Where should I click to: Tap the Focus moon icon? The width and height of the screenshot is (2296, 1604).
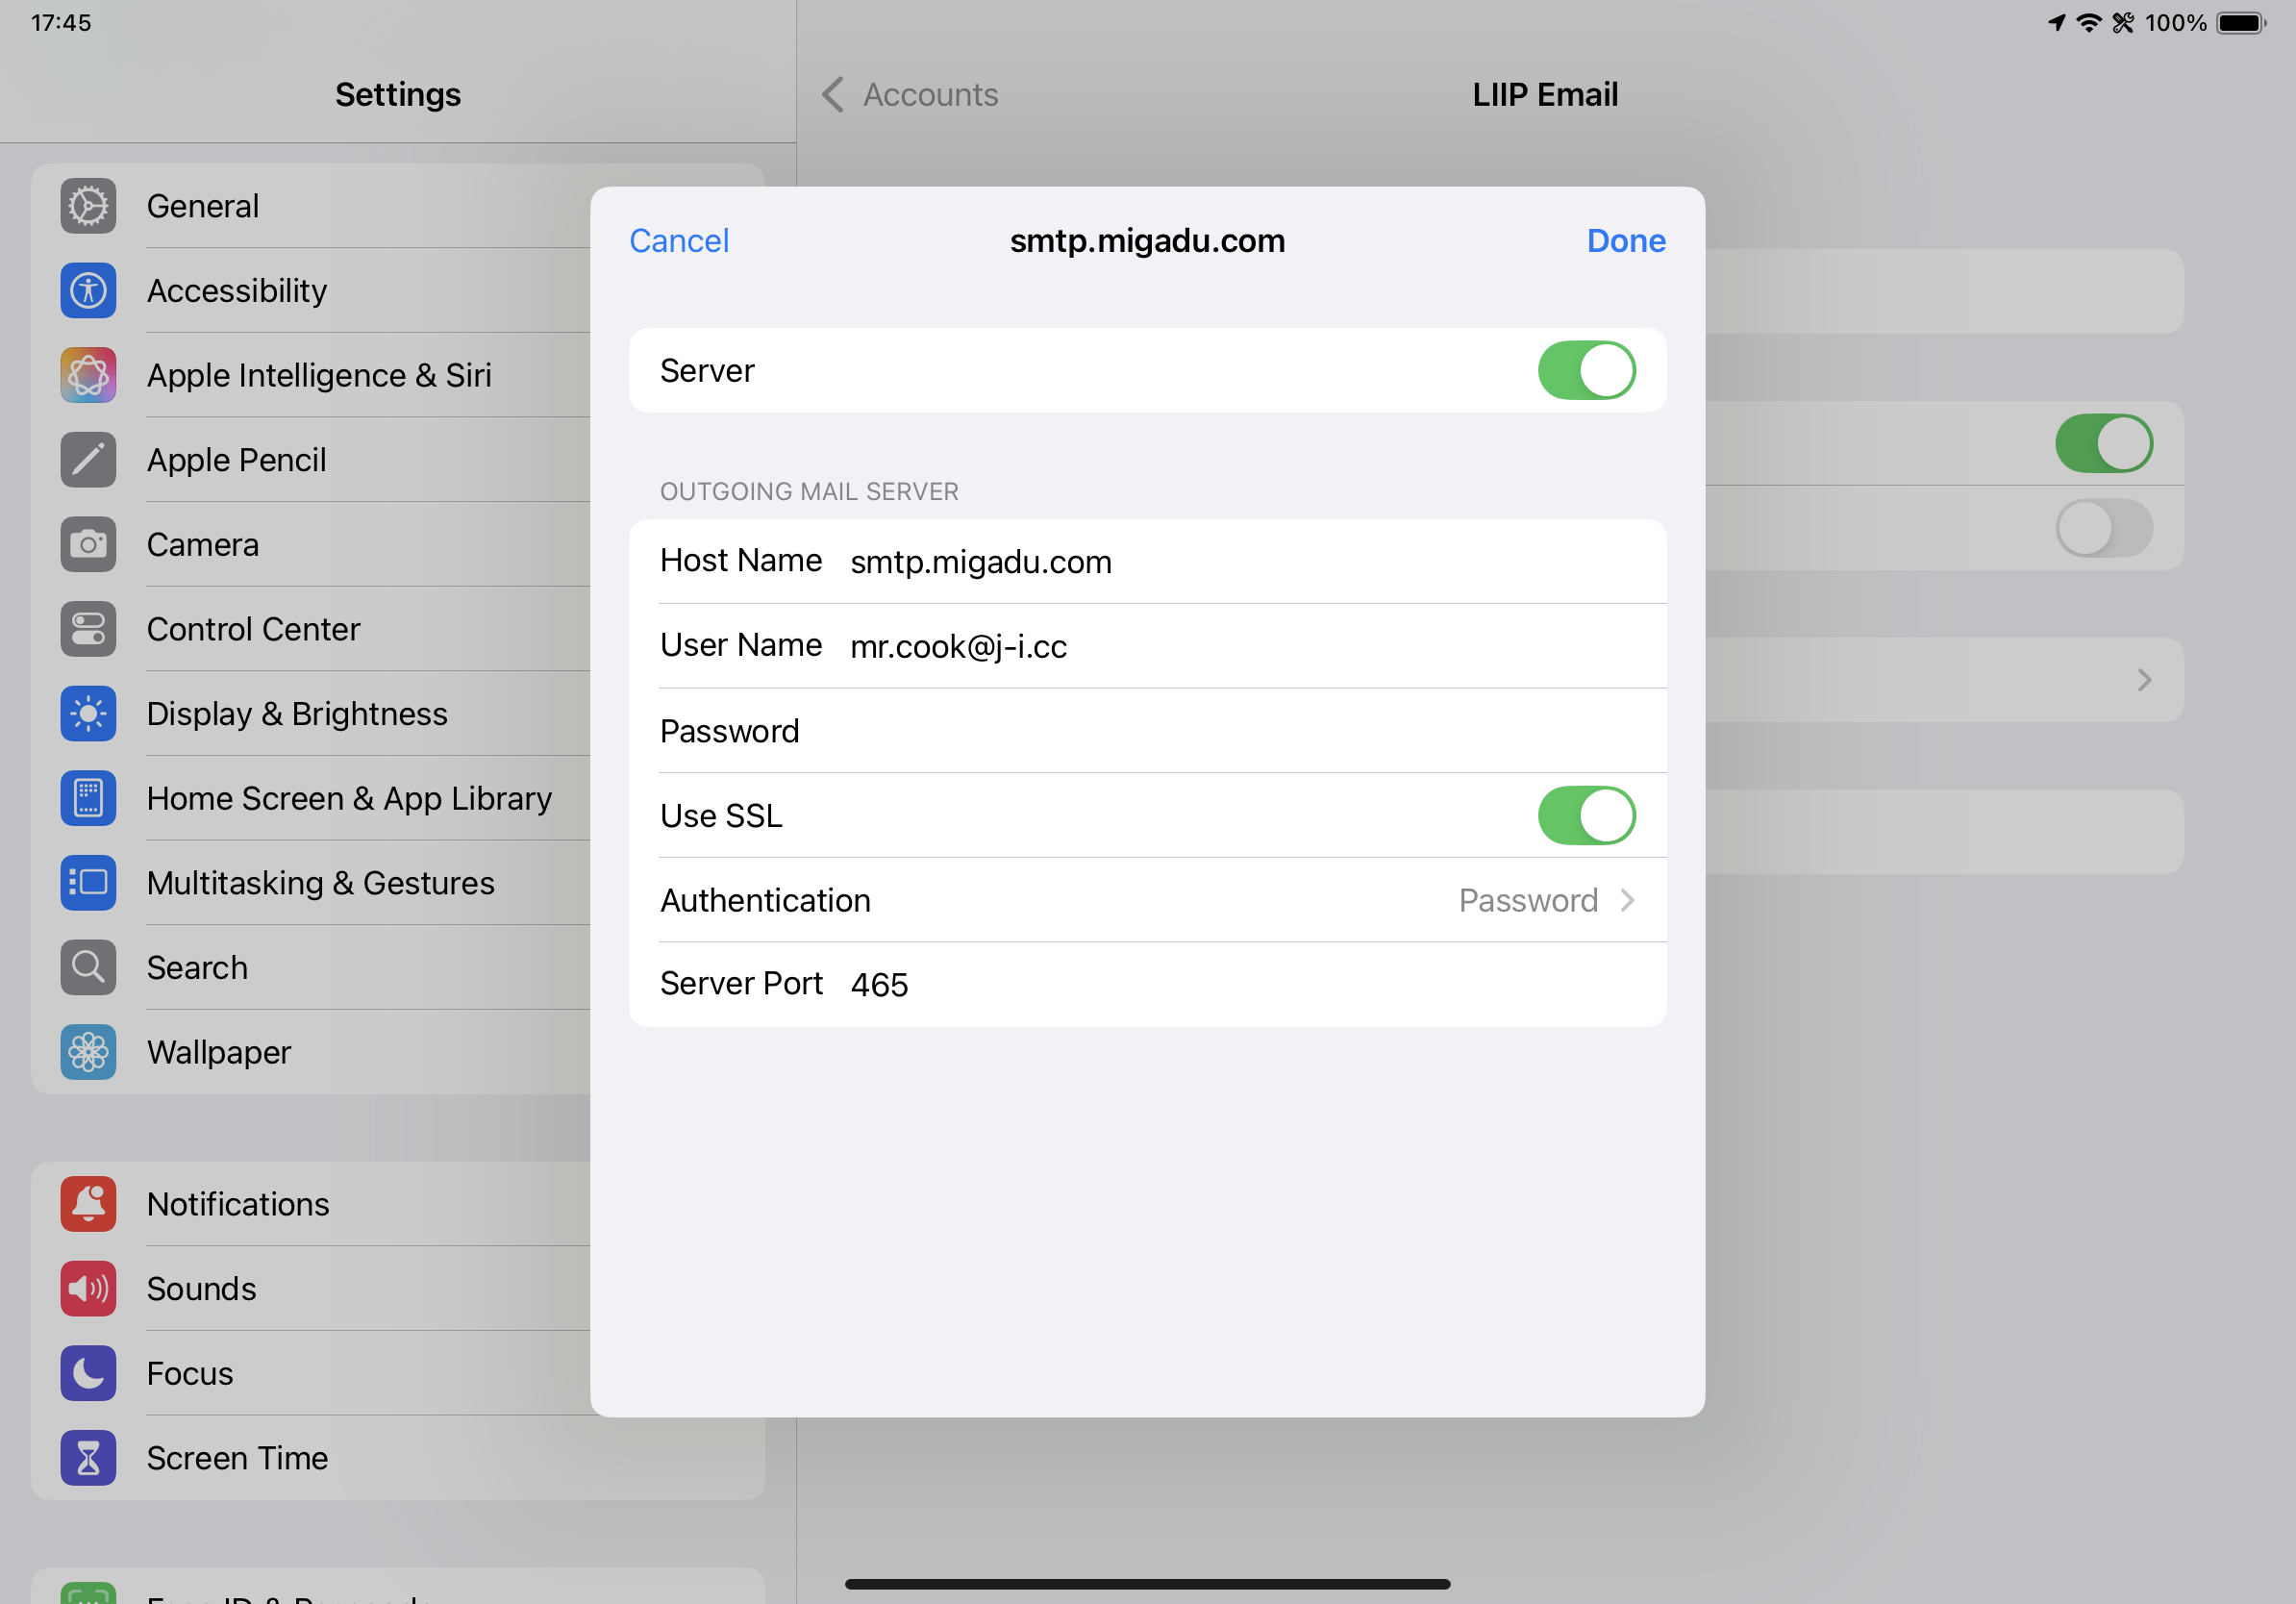point(88,1373)
